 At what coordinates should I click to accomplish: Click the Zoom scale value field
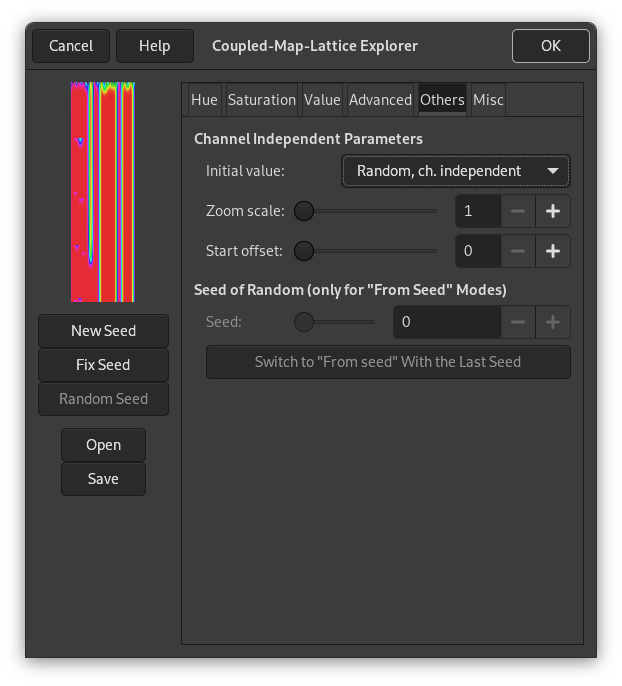click(478, 211)
